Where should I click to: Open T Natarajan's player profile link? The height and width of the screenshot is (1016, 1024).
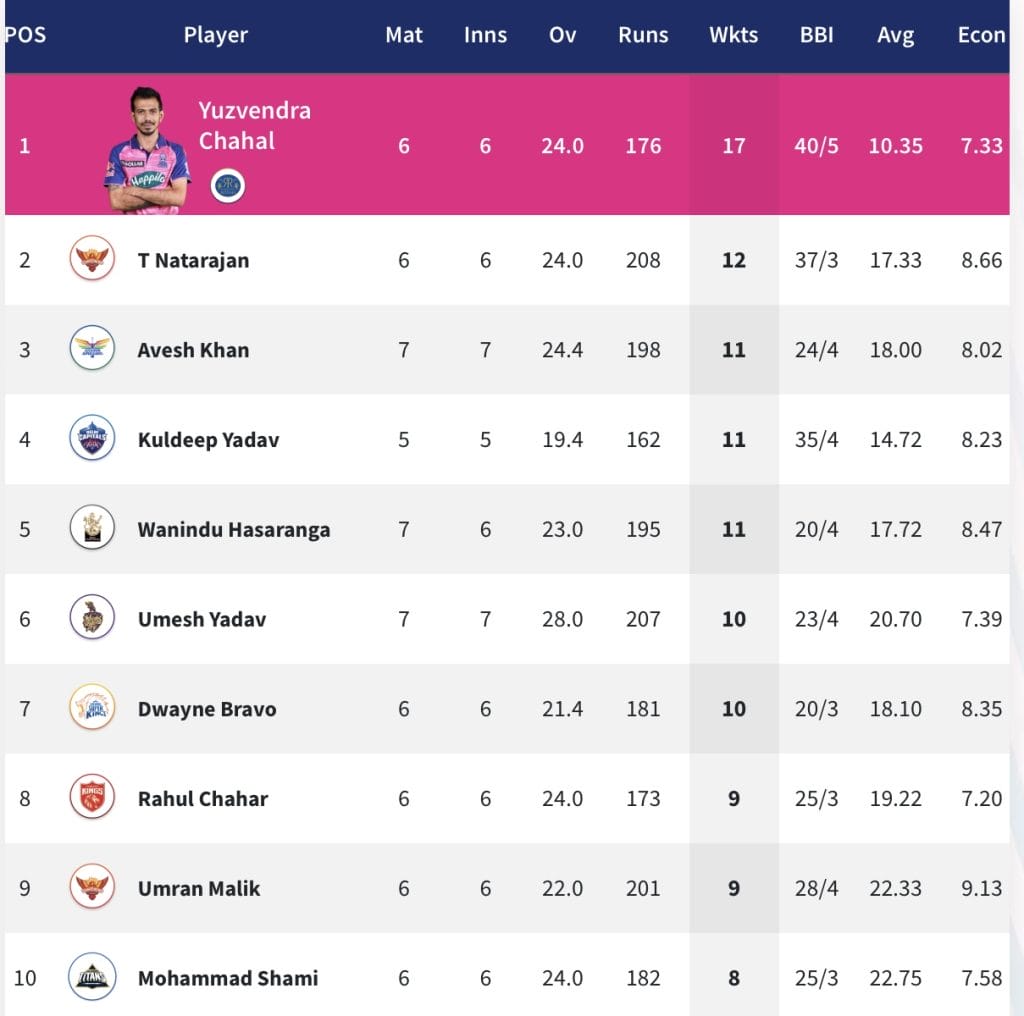[x=193, y=260]
